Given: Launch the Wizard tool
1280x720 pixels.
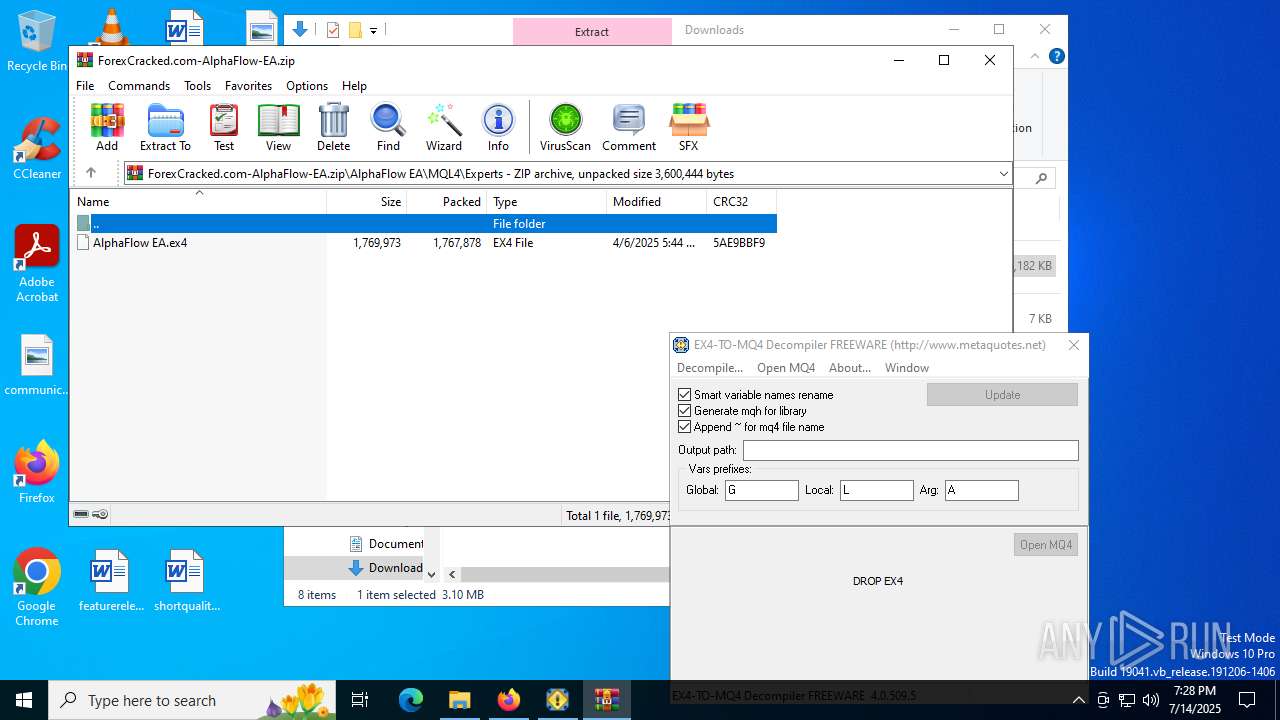Looking at the screenshot, I should click(443, 127).
